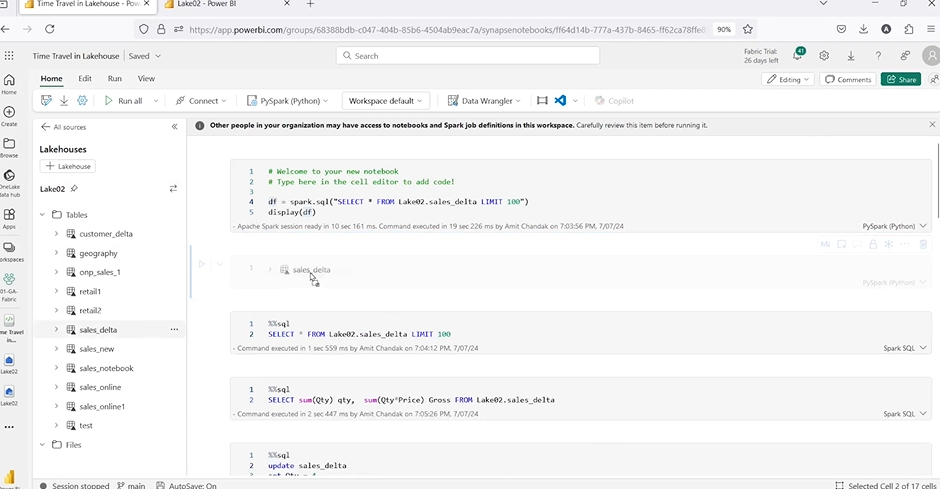Click the Run all button
This screenshot has height=489, width=940.
(124, 101)
